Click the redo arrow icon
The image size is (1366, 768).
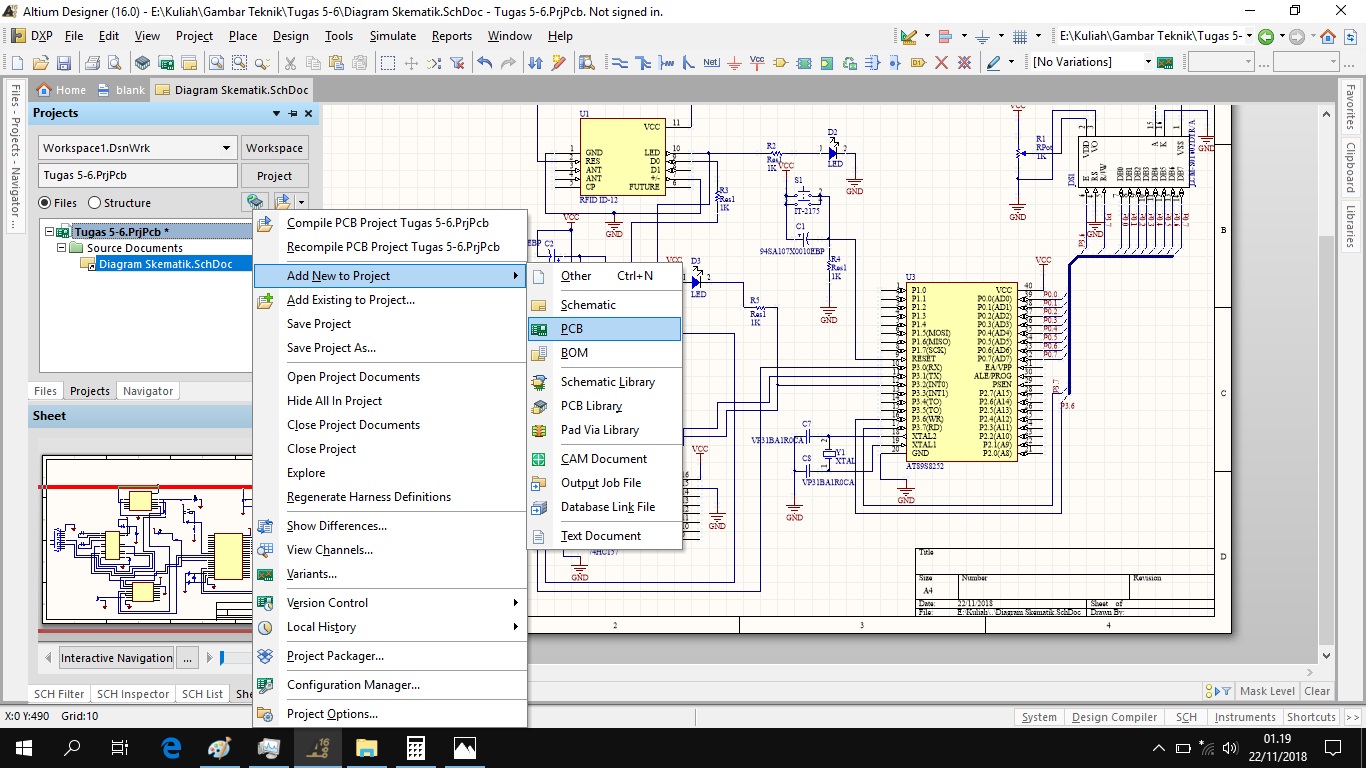point(508,62)
